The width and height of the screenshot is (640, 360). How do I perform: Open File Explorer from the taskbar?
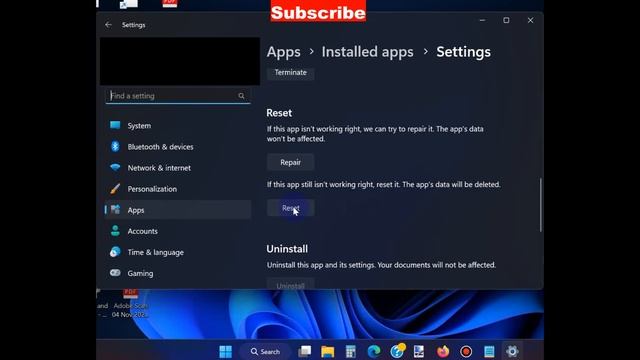pos(327,351)
